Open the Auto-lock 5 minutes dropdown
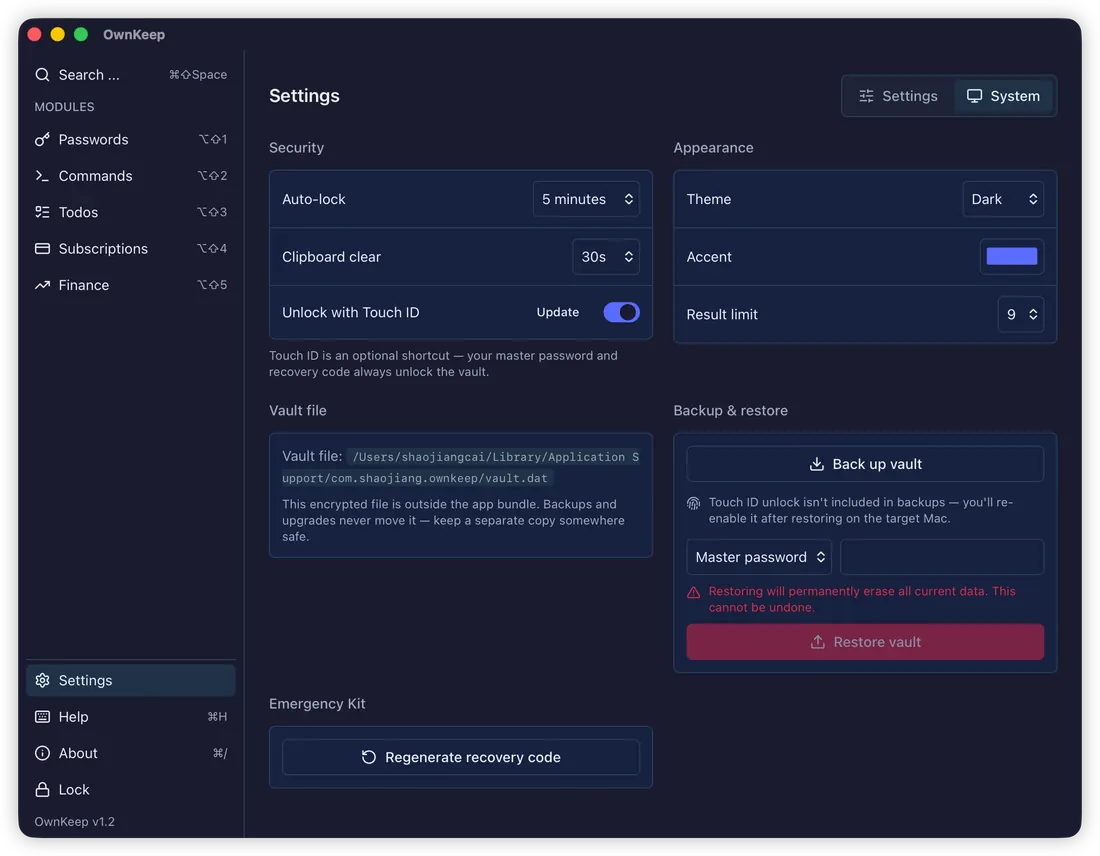 (586, 199)
